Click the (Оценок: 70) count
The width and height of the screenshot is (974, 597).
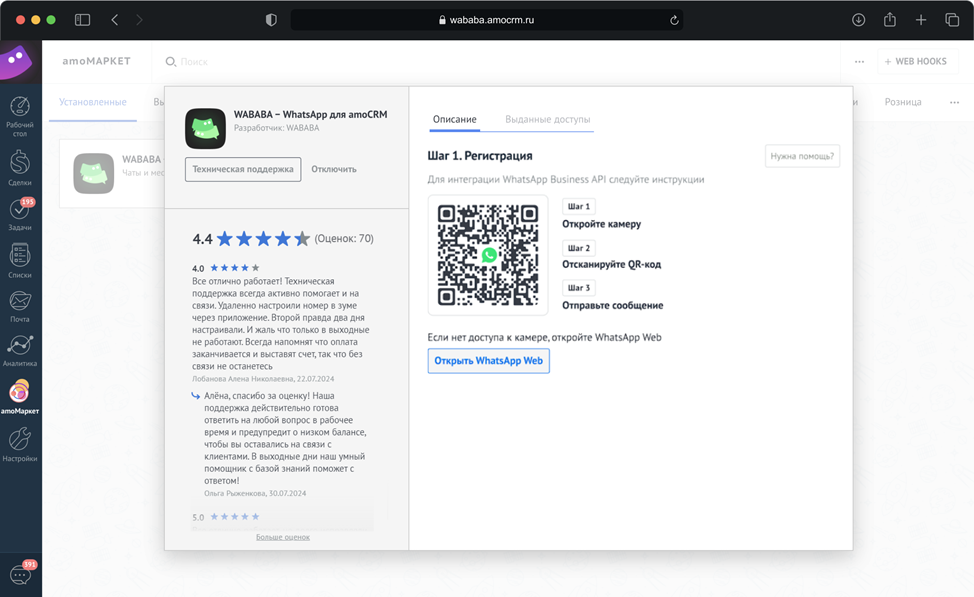pos(344,239)
